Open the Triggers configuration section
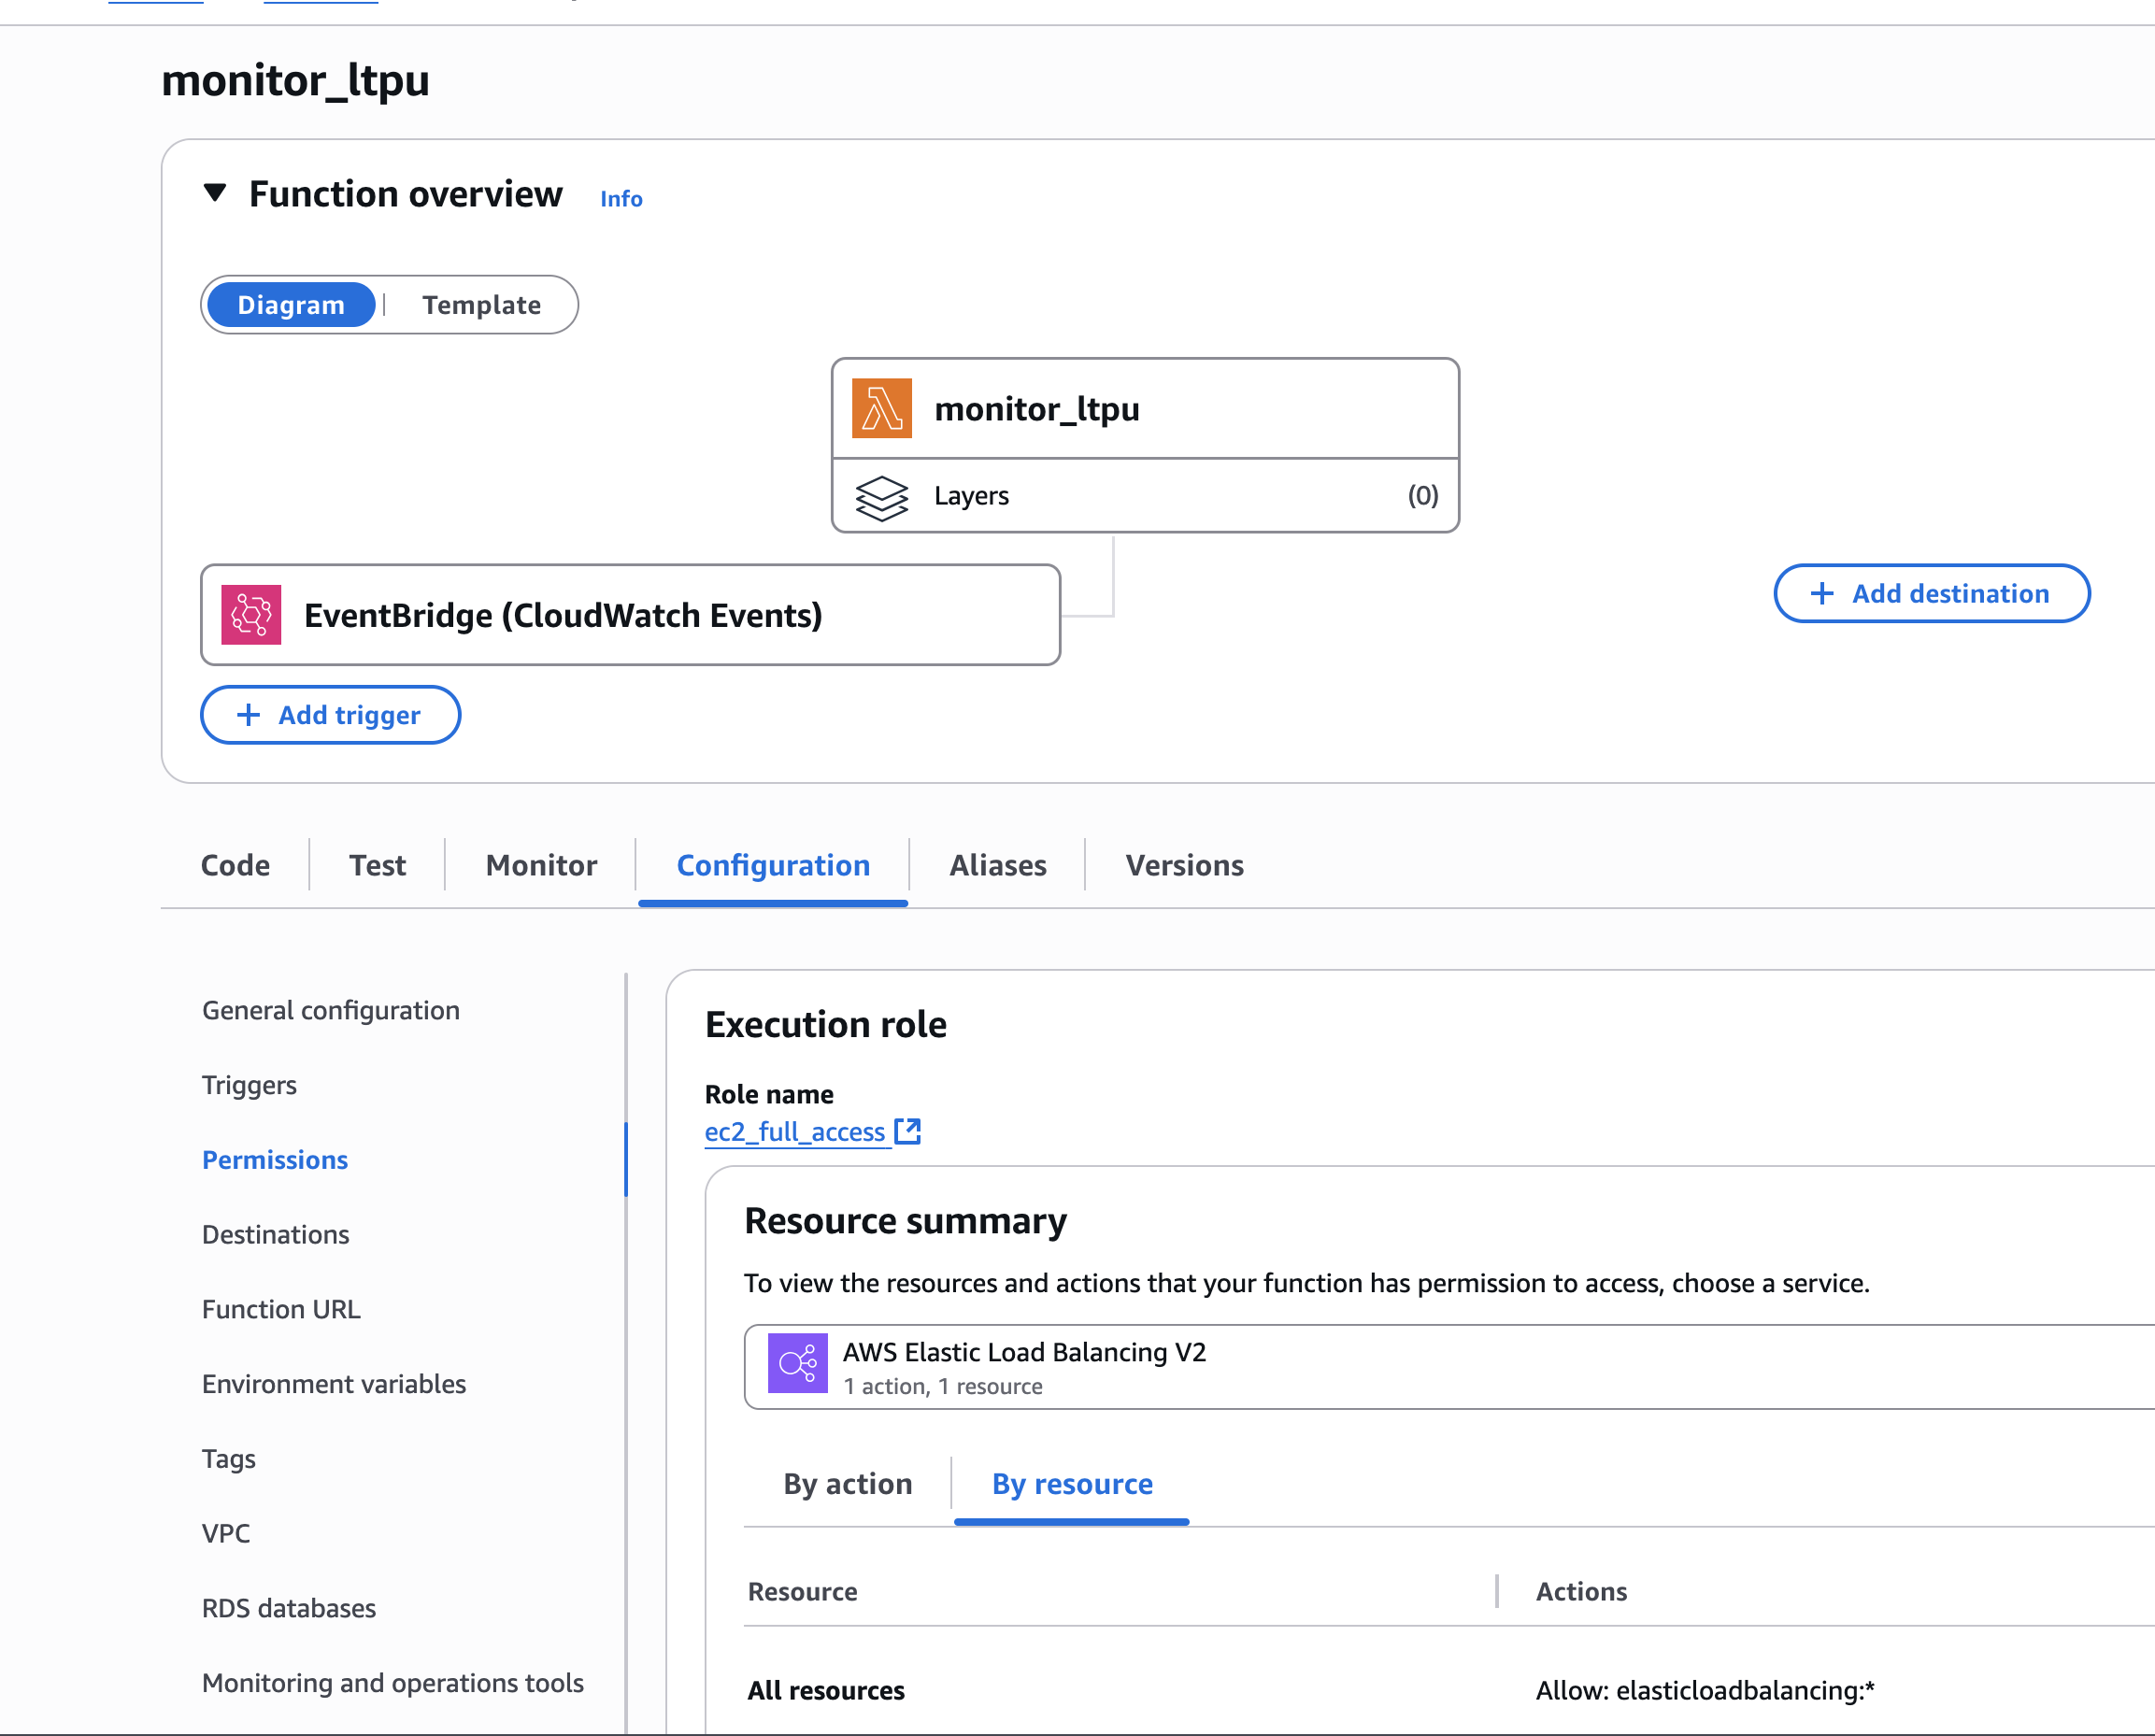 [x=249, y=1085]
